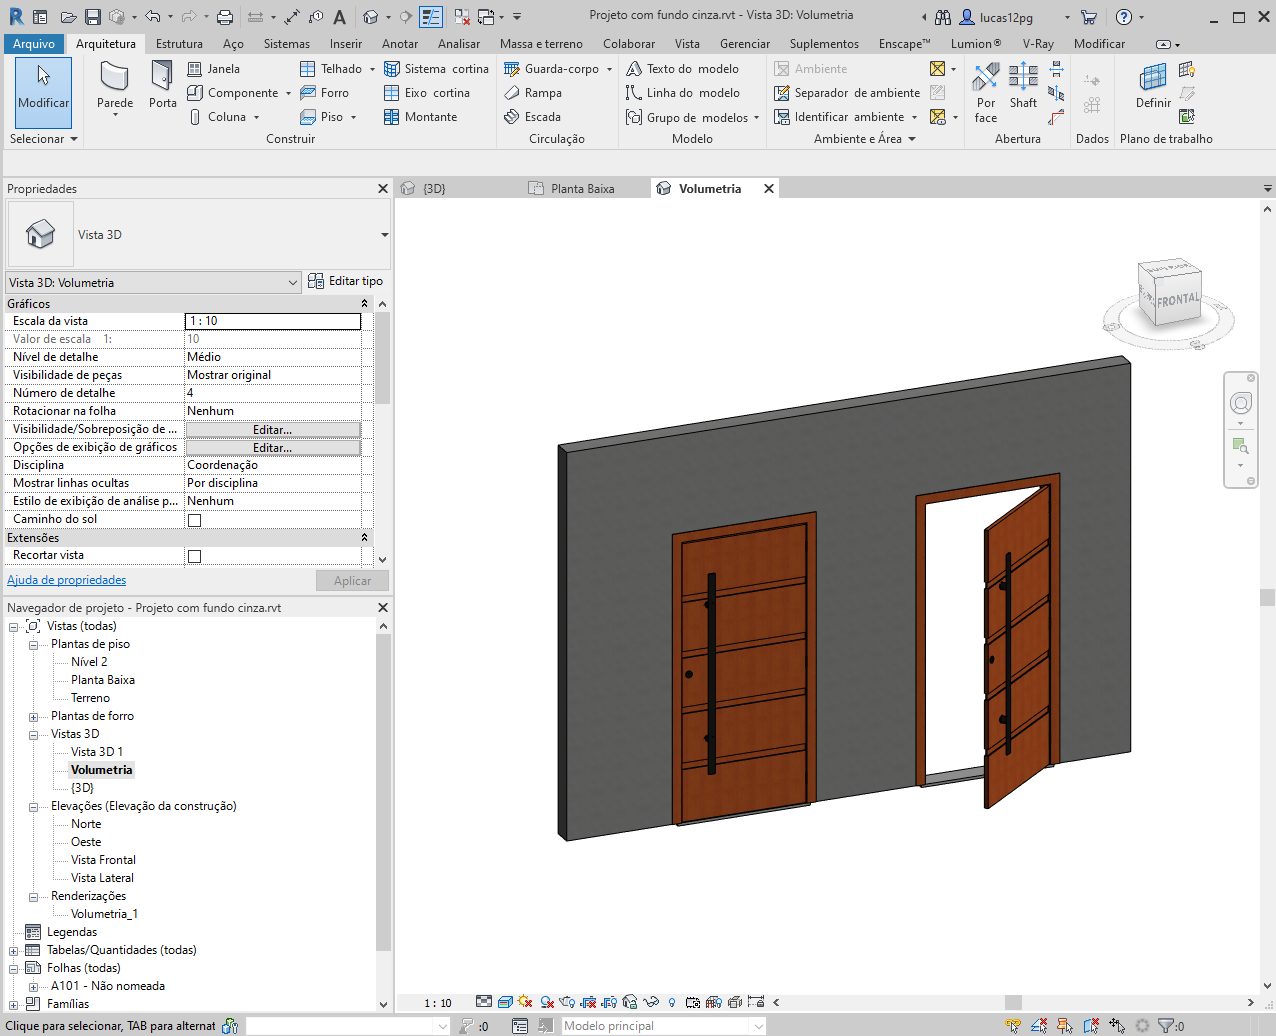
Task: Open the Arquivo menu
Action: tap(34, 44)
